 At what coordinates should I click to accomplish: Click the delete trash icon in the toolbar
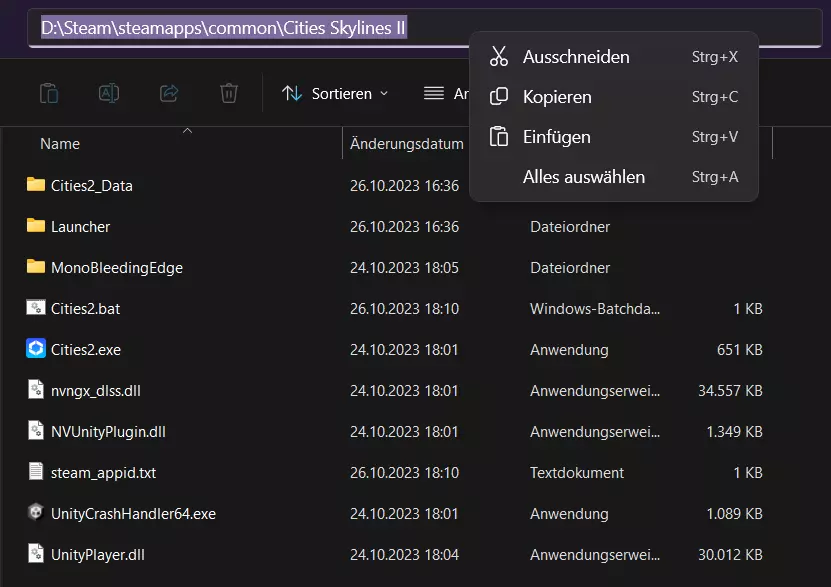point(229,93)
